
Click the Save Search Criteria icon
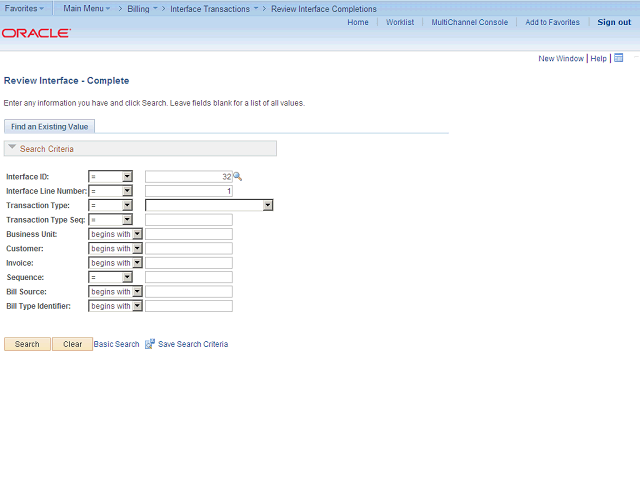click(150, 344)
